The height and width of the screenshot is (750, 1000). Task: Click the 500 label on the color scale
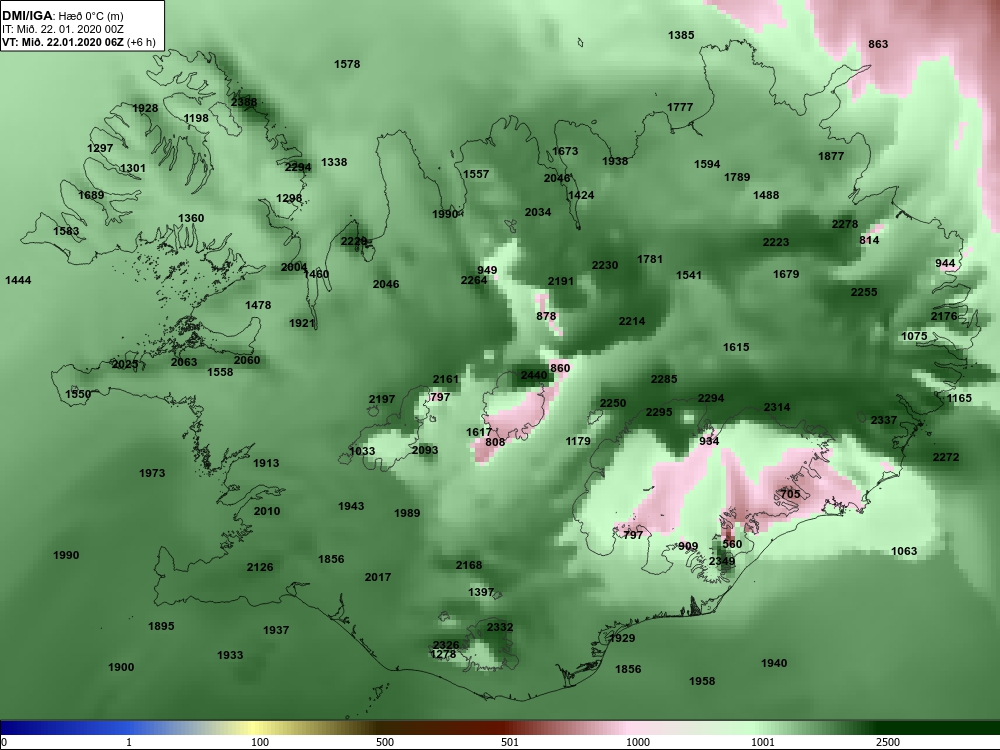tap(385, 742)
